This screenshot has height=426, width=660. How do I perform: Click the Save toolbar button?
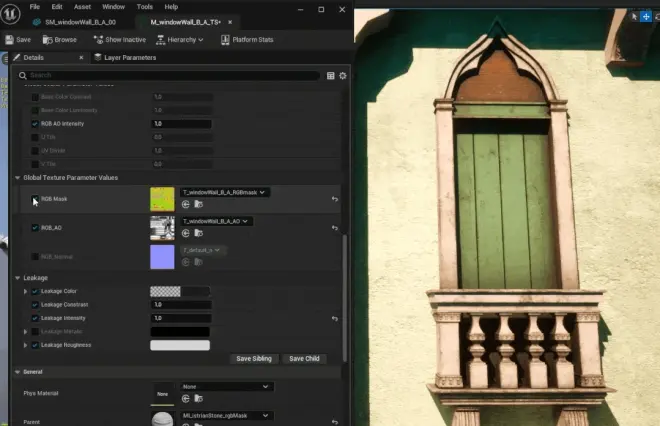point(18,40)
